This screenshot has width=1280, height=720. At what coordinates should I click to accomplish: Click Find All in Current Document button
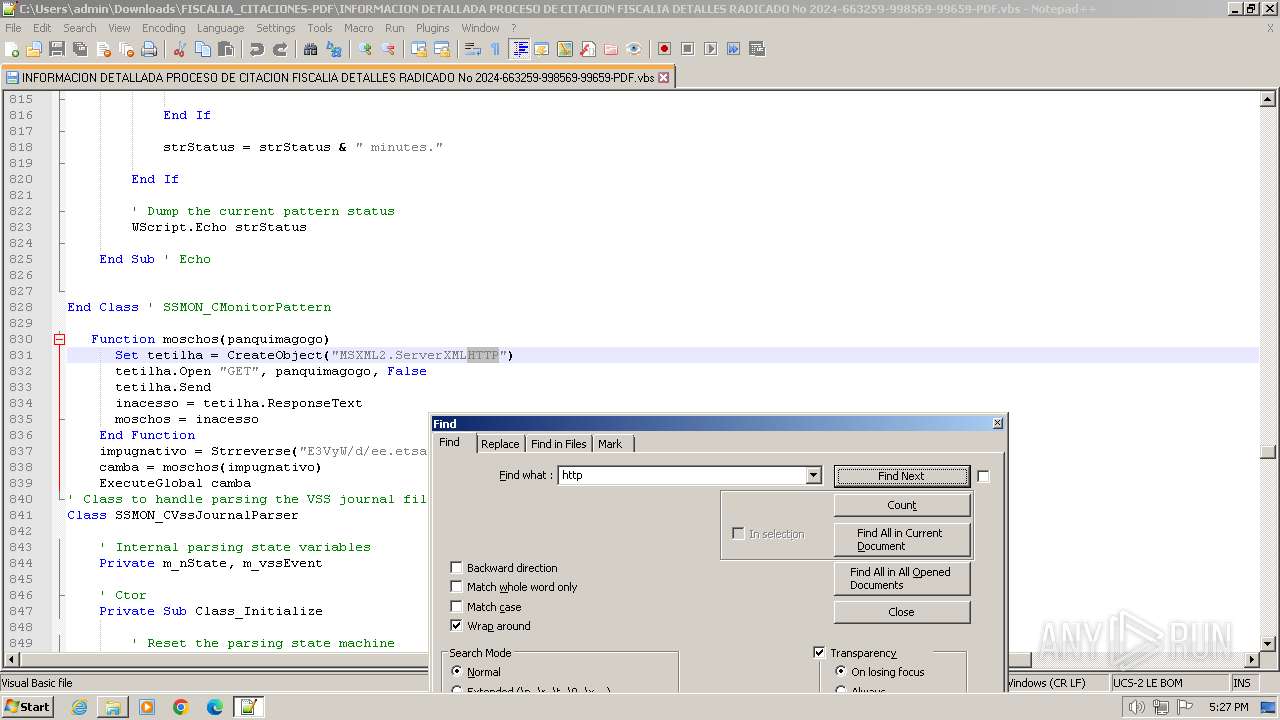pos(902,539)
